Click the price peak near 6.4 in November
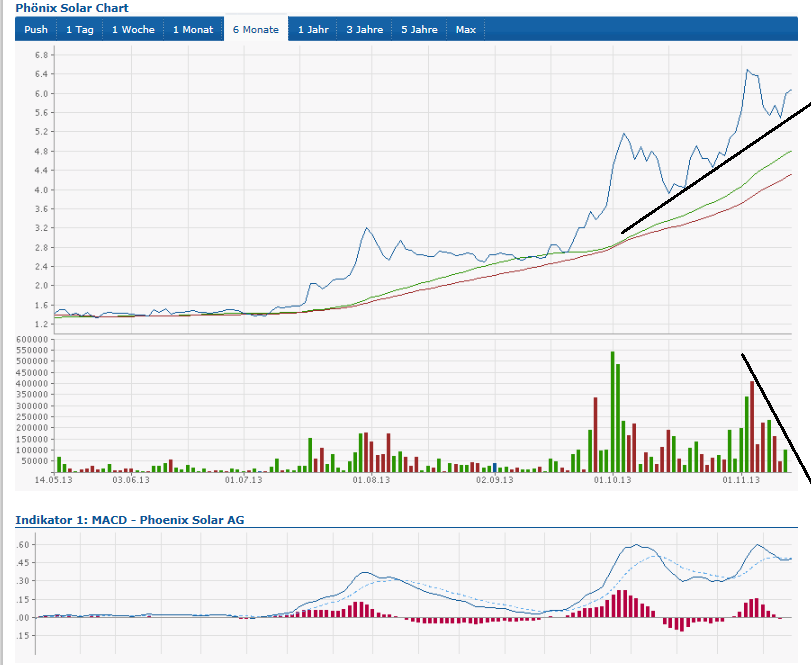The image size is (811, 665). (747, 70)
